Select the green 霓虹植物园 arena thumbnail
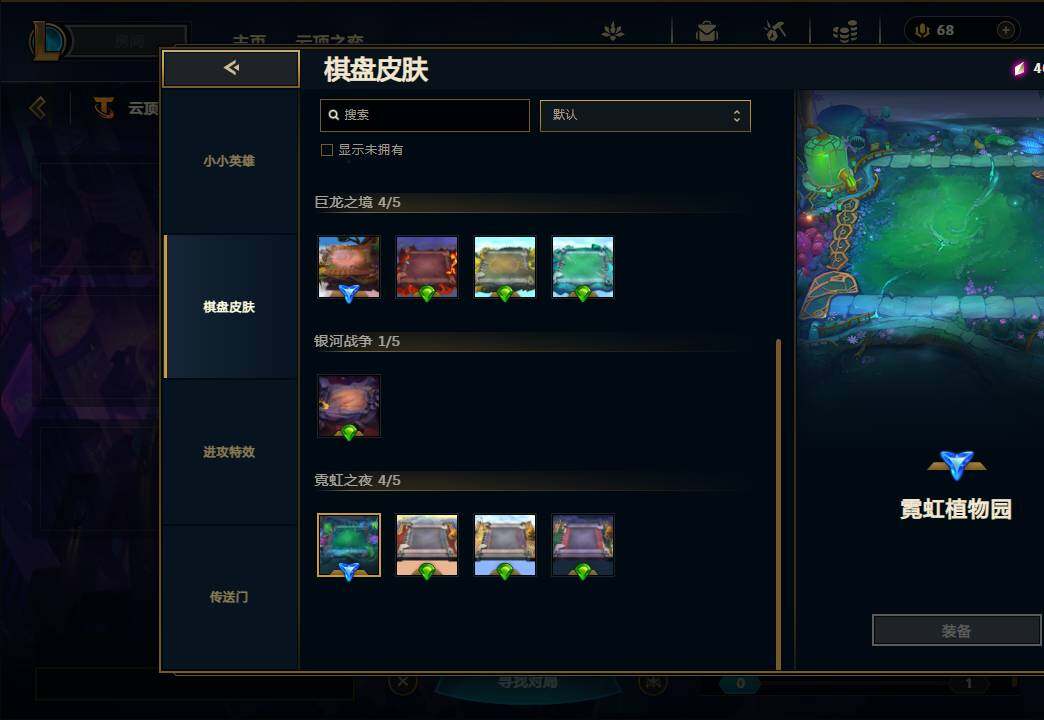The width and height of the screenshot is (1044, 720). (349, 545)
